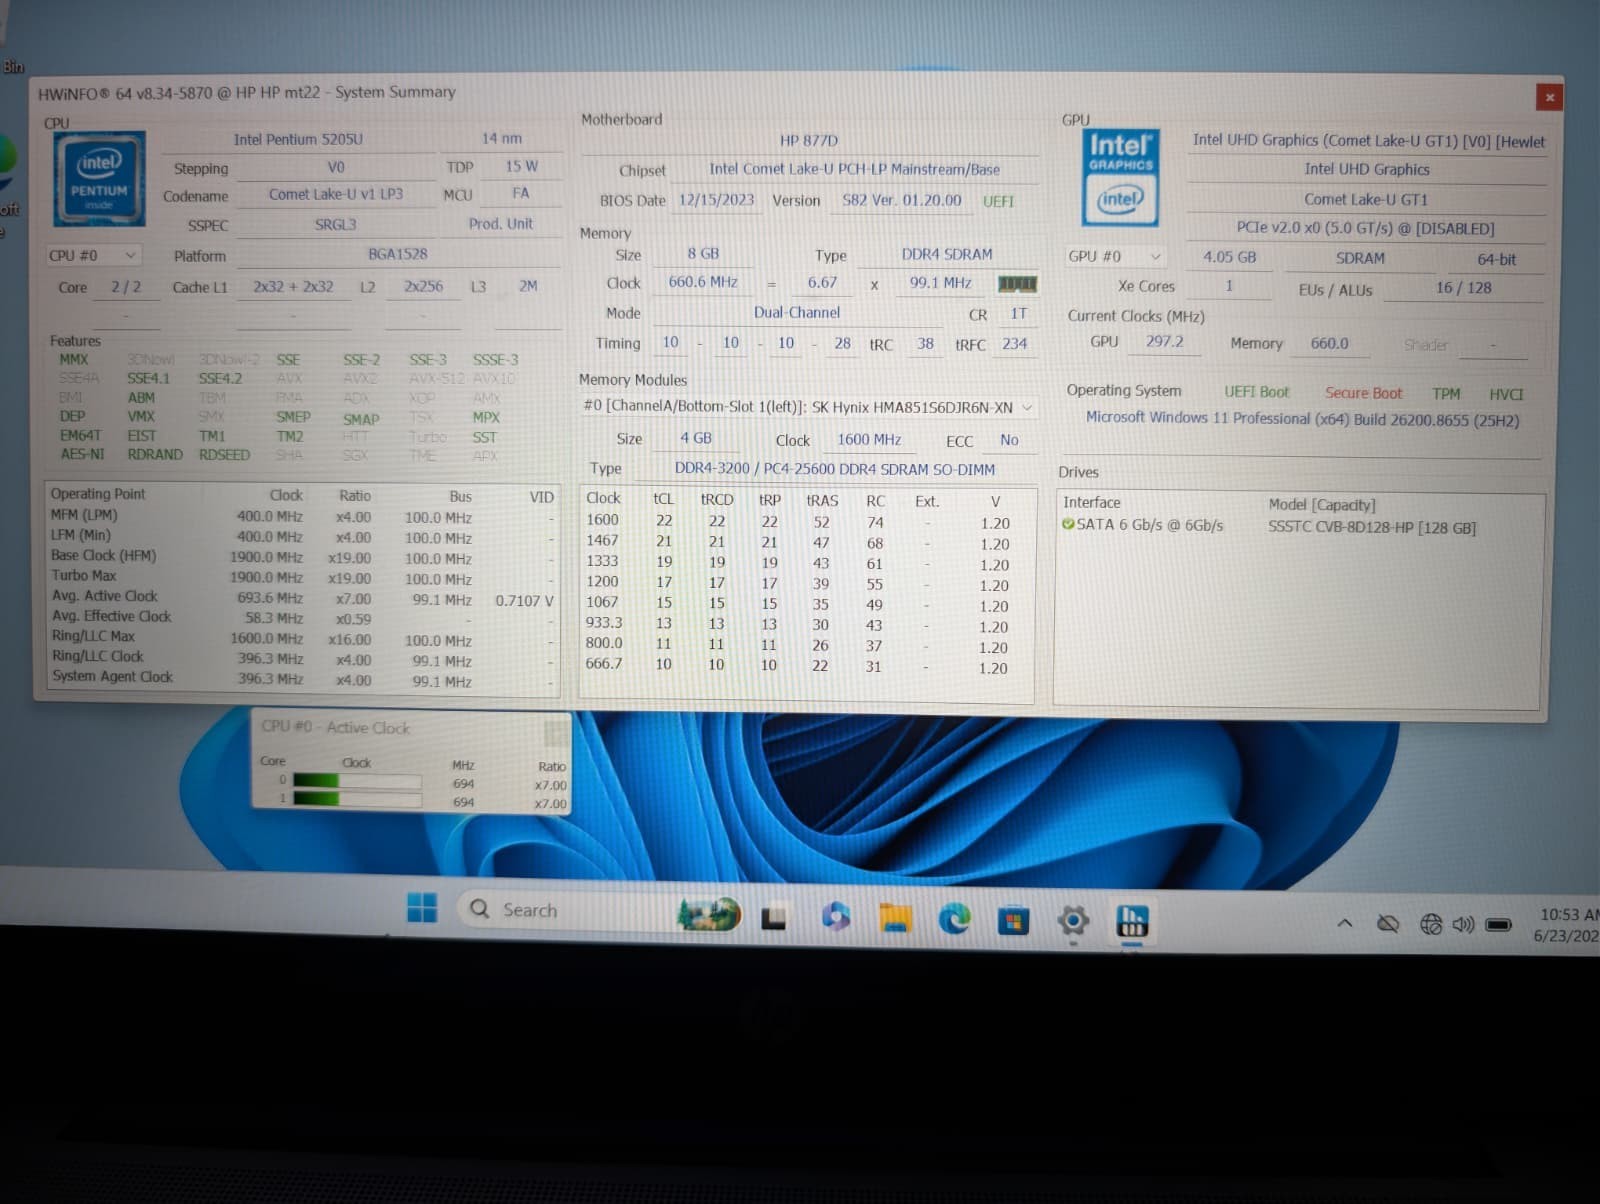This screenshot has width=1600, height=1204.
Task: Click the module type DDR4-3200 / PC4-25600
Action: click(834, 468)
